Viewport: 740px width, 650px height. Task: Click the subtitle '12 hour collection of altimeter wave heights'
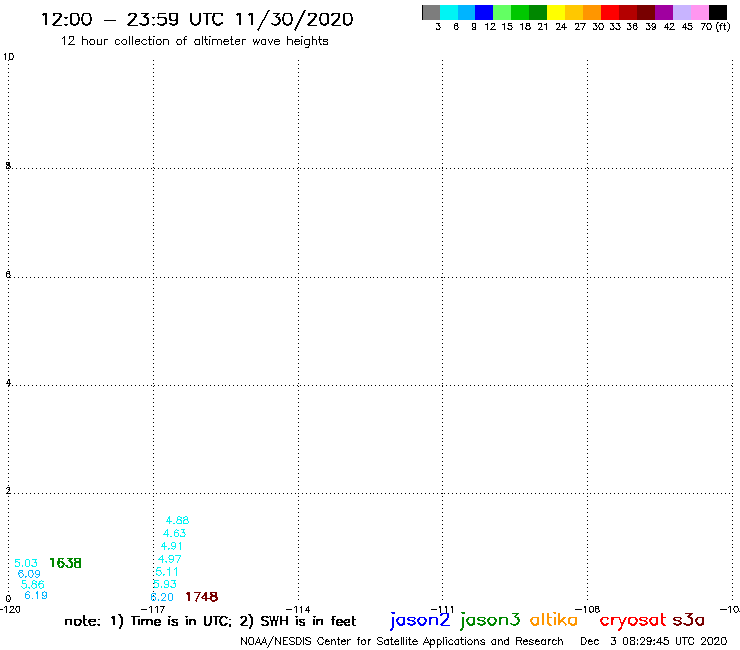coord(194,41)
